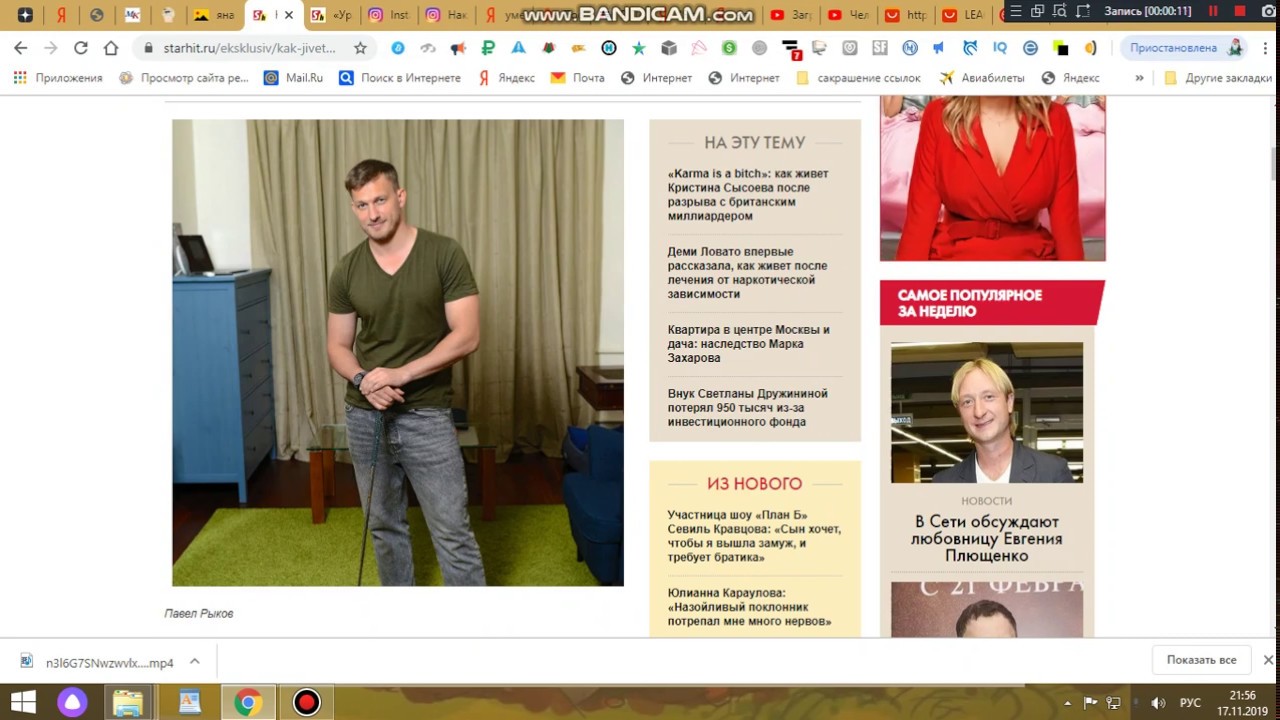Show hidden system tray icons
Viewport: 1280px width, 720px height.
click(x=1068, y=703)
